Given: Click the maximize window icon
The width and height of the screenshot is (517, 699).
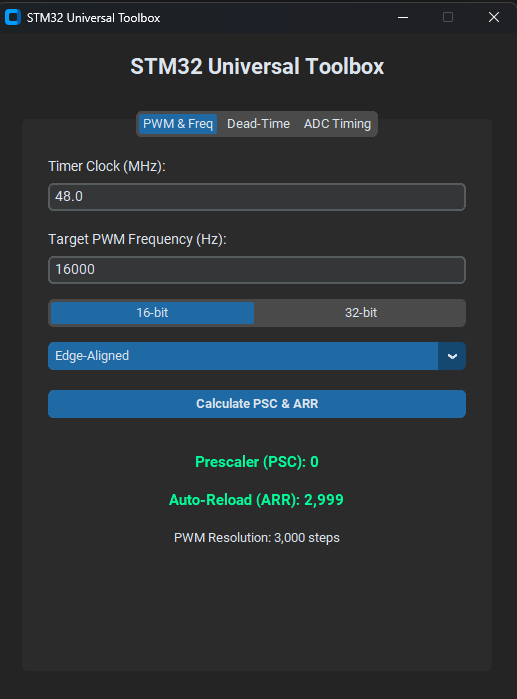Looking at the screenshot, I should click(x=448, y=17).
